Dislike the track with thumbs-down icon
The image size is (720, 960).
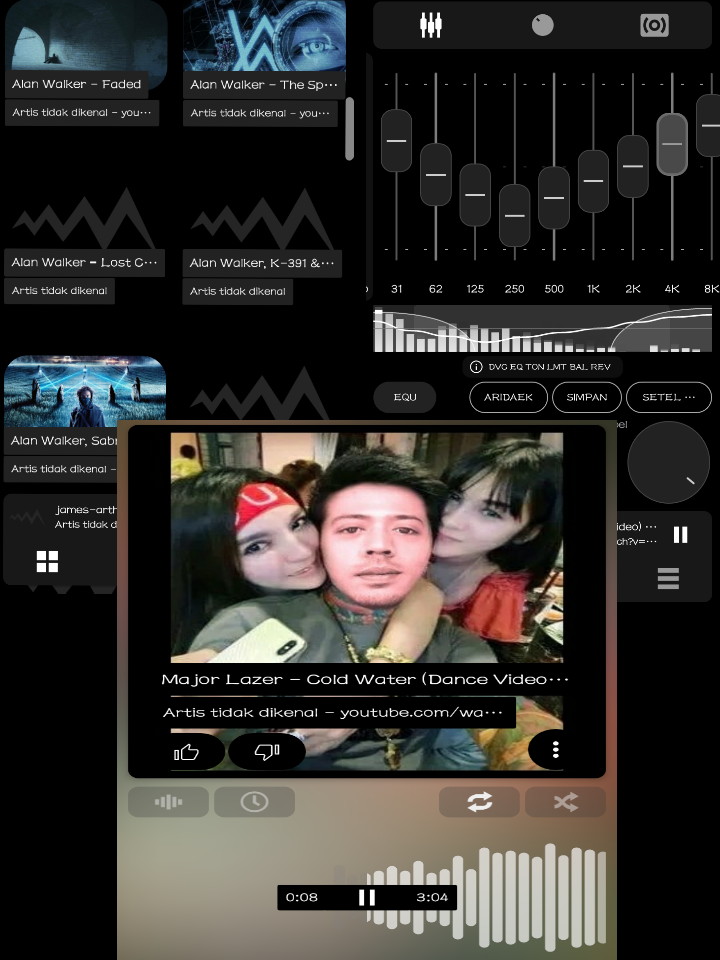click(267, 751)
